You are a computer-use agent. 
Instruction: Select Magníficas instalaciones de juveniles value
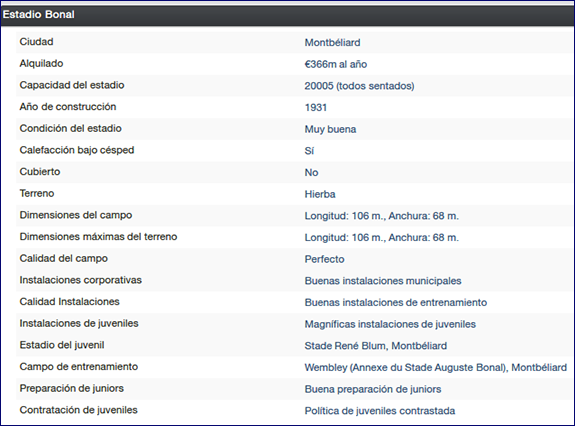coord(390,324)
